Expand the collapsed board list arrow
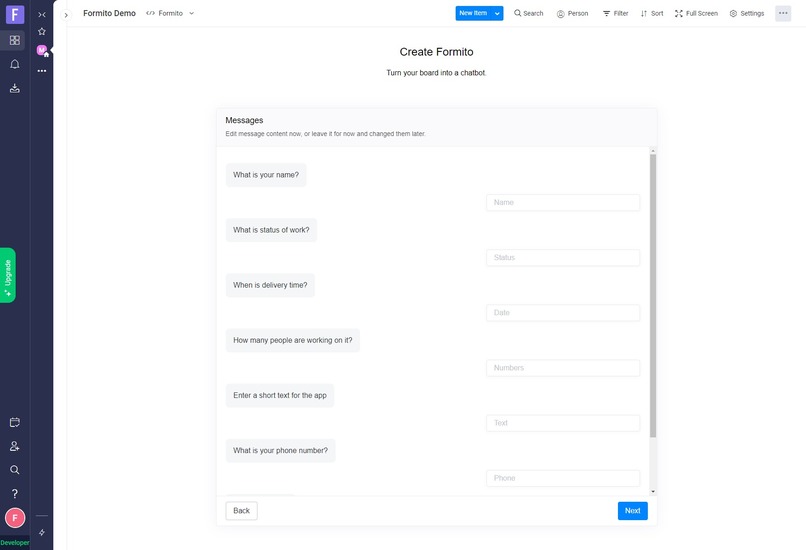This screenshot has width=806, height=550. click(66, 15)
